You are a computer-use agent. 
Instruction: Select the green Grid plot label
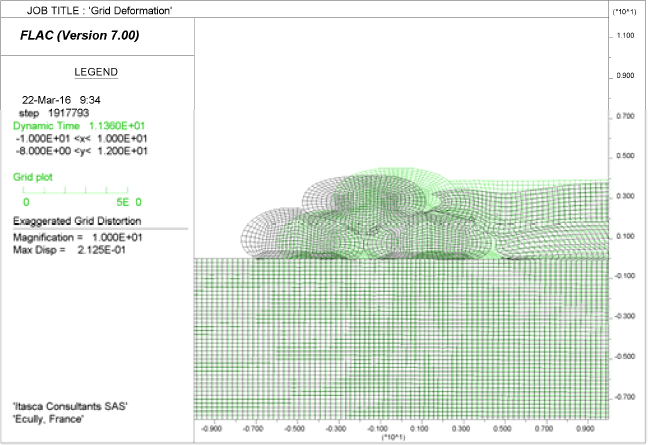[x=33, y=177]
